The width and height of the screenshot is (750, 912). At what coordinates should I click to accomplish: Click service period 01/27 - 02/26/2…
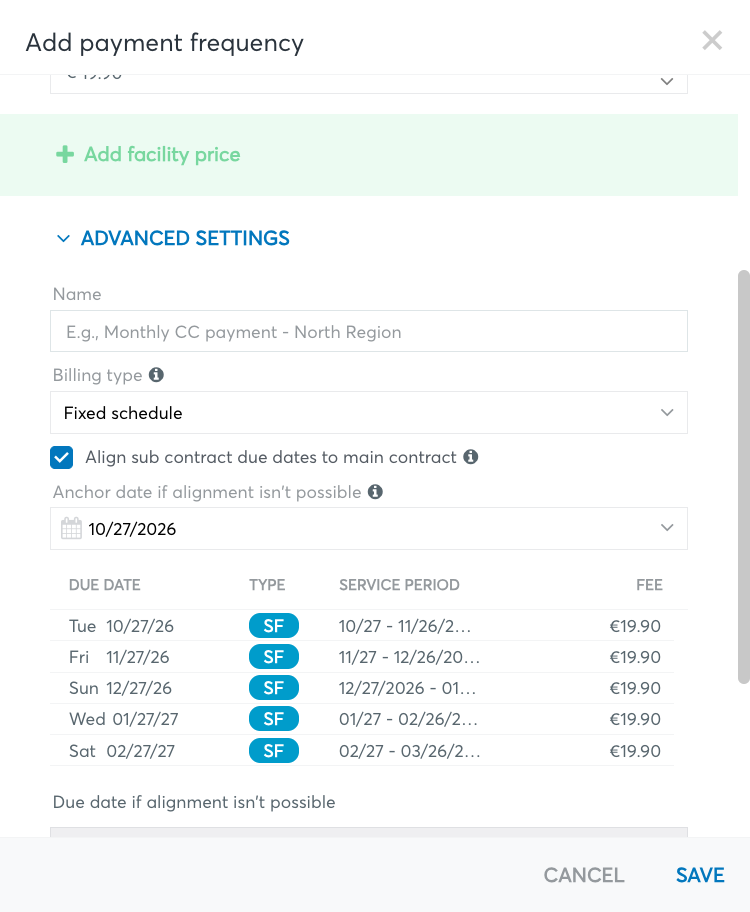408,719
